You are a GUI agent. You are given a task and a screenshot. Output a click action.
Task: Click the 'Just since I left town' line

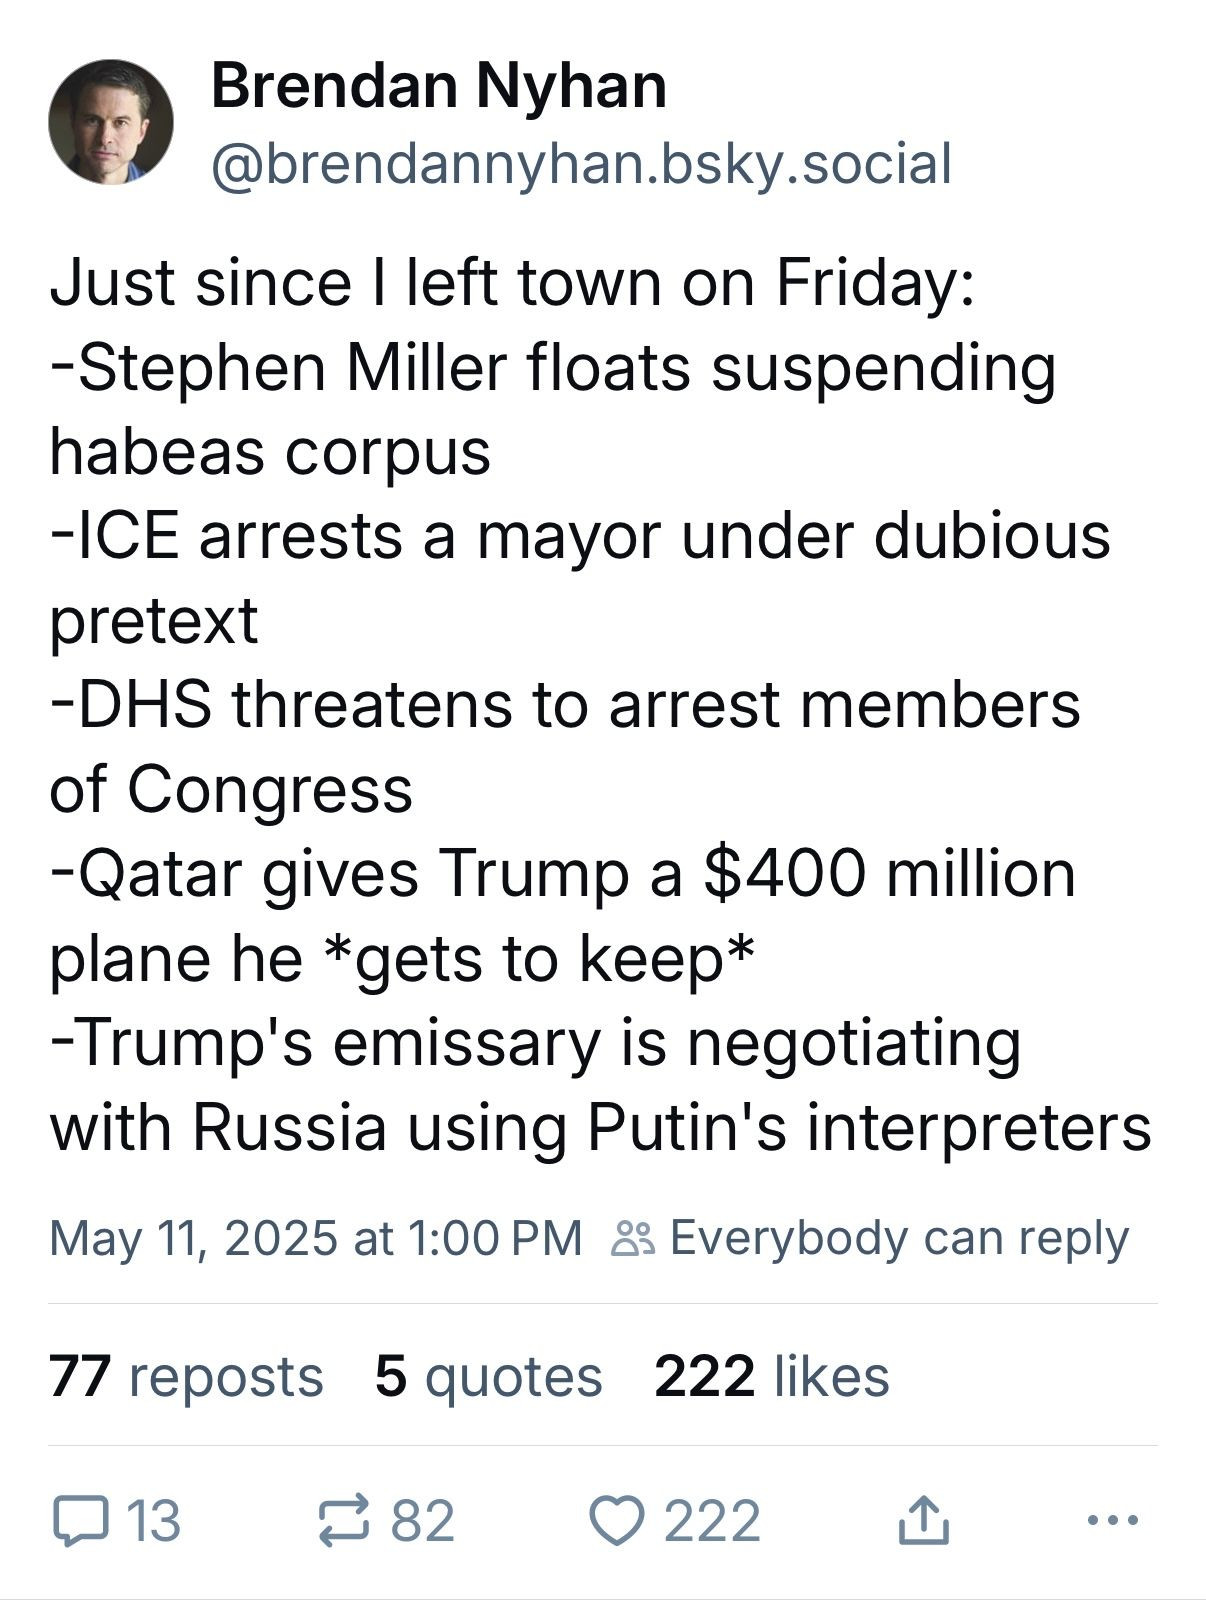(x=511, y=283)
